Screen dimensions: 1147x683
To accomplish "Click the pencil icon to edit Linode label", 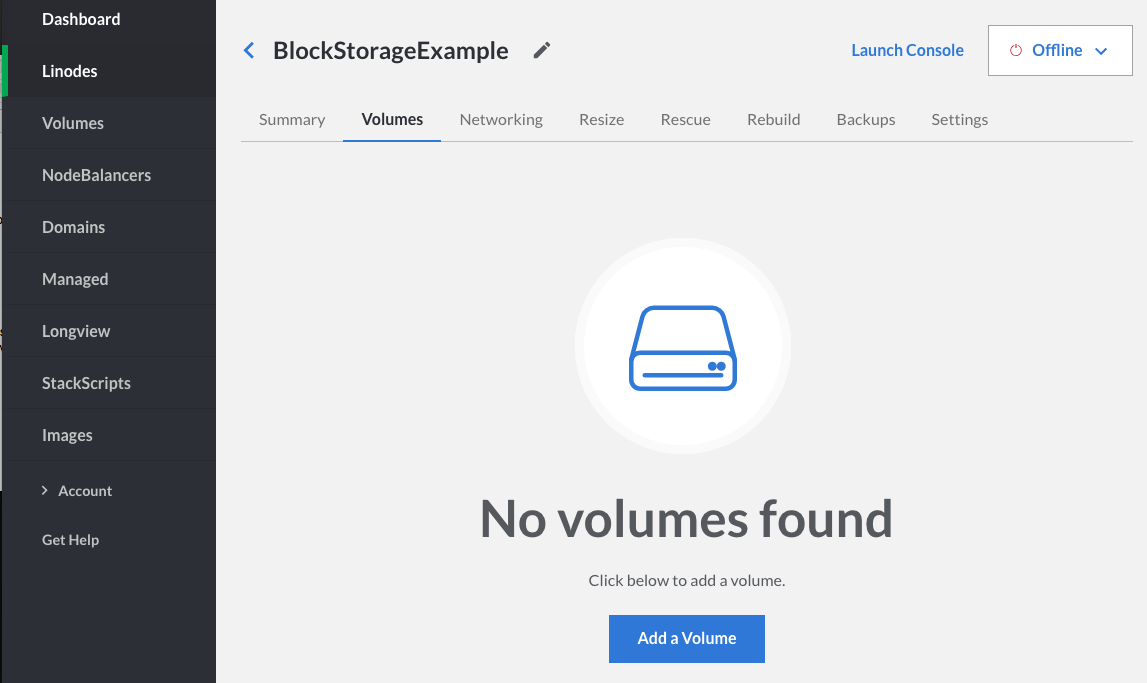I will (x=542, y=51).
